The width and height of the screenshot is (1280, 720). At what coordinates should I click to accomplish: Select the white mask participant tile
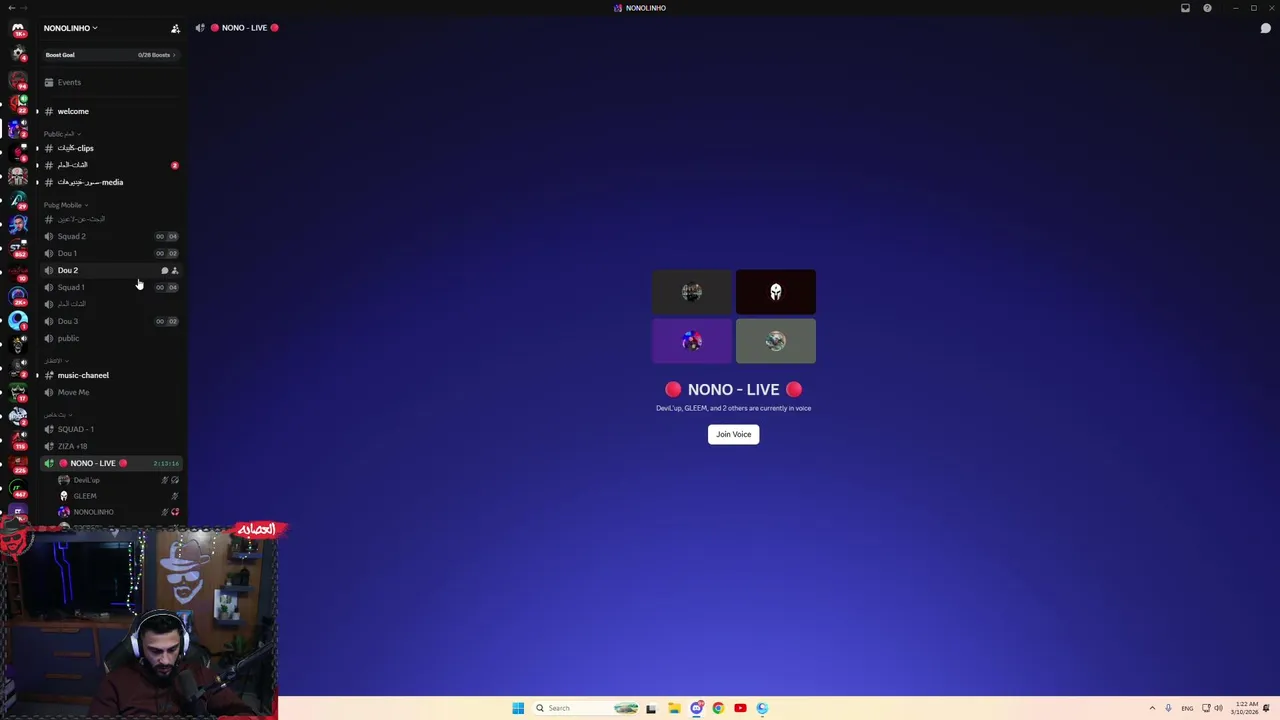click(775, 292)
